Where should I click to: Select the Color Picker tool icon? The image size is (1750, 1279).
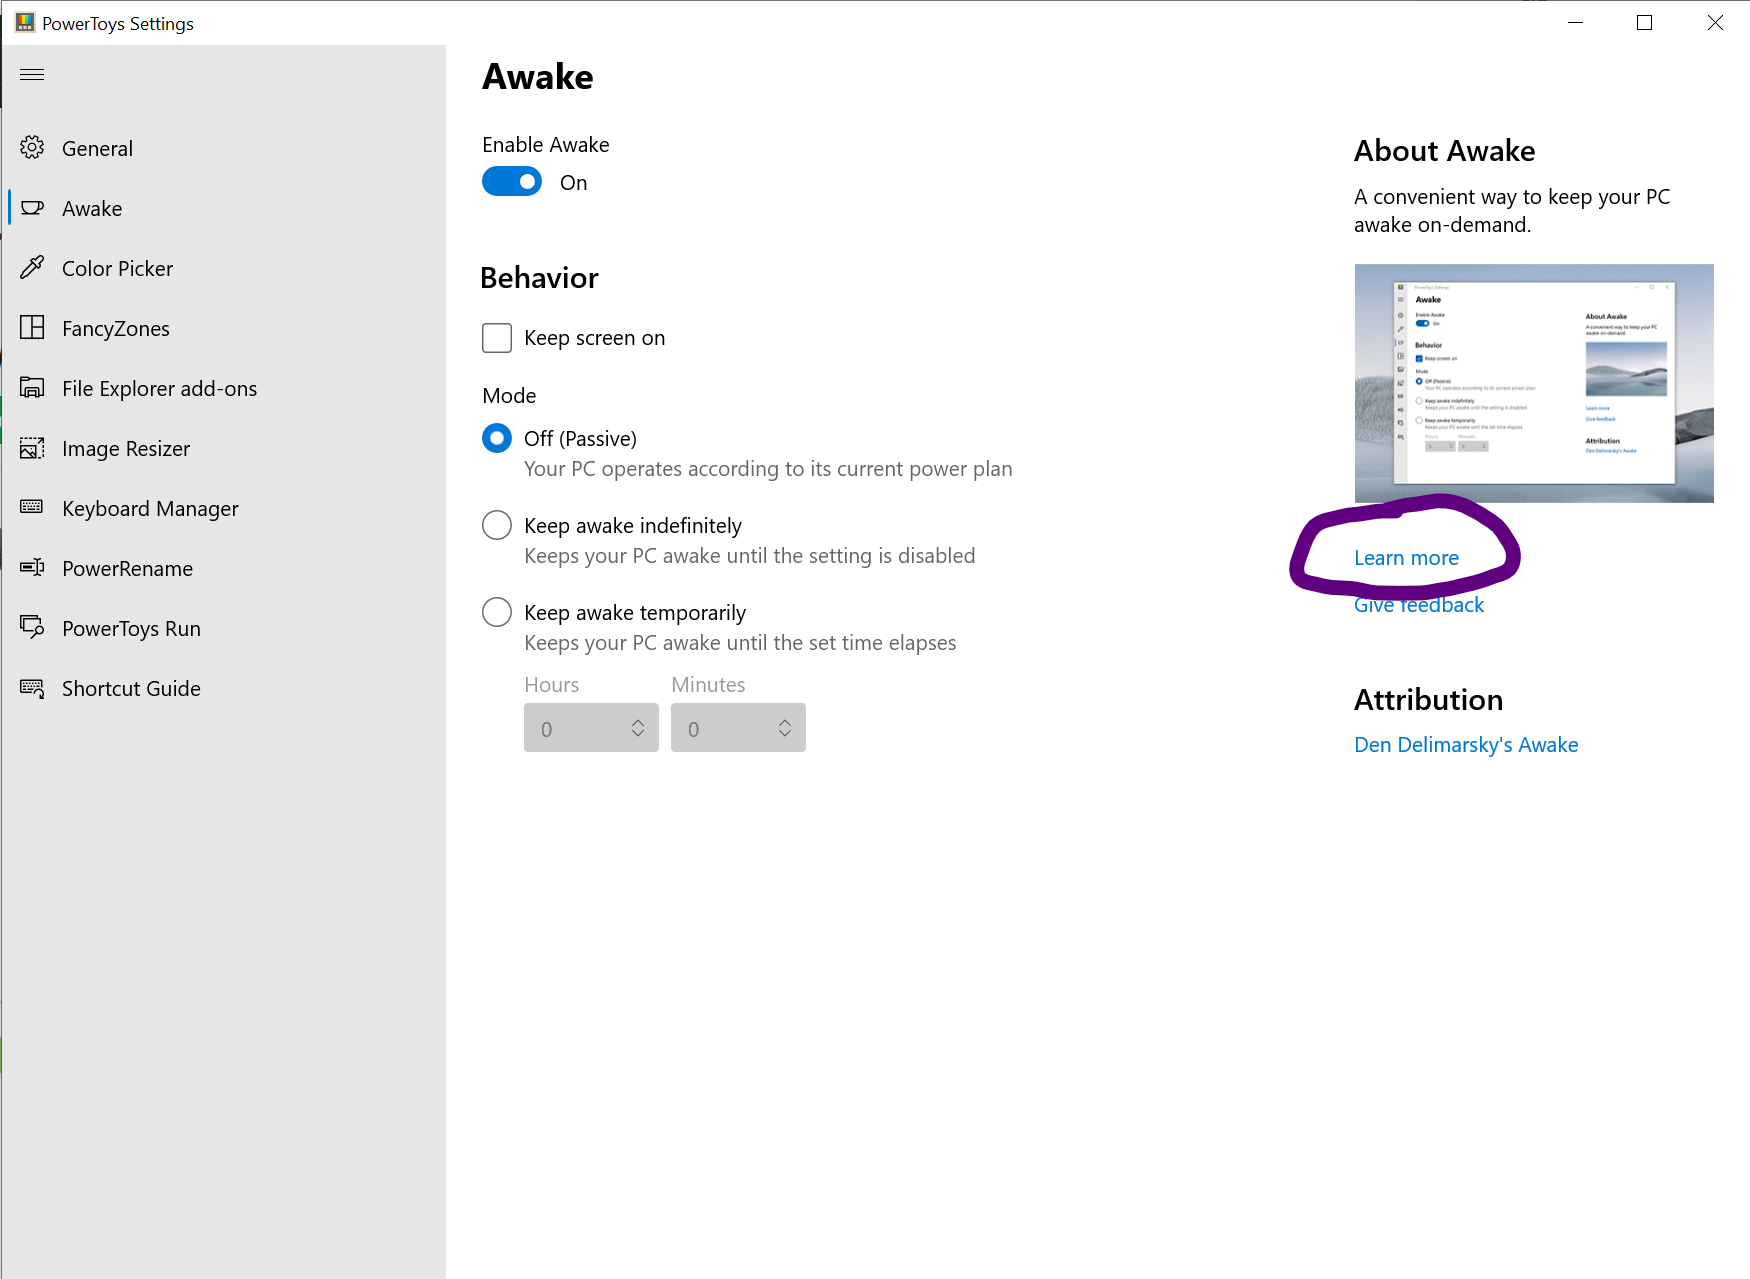33,268
